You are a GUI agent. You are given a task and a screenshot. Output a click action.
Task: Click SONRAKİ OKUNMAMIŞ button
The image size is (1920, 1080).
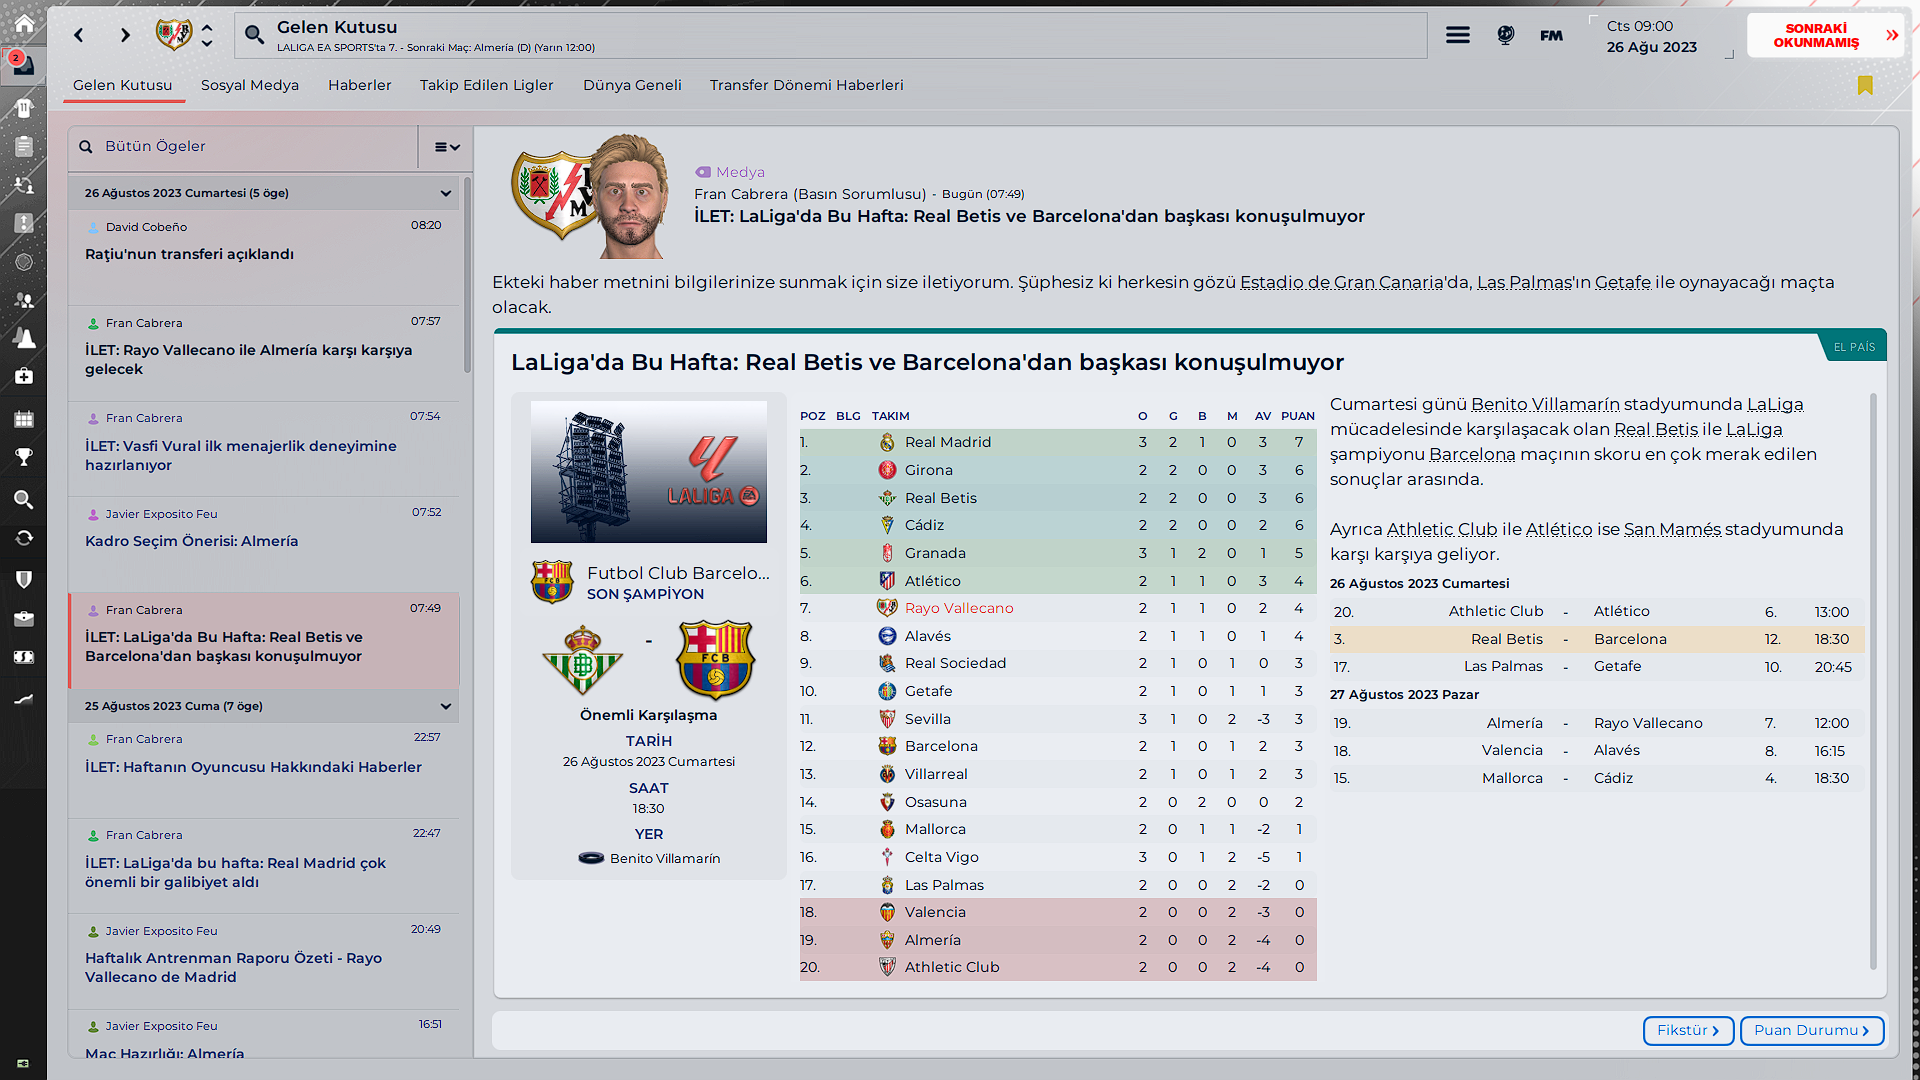point(1826,36)
